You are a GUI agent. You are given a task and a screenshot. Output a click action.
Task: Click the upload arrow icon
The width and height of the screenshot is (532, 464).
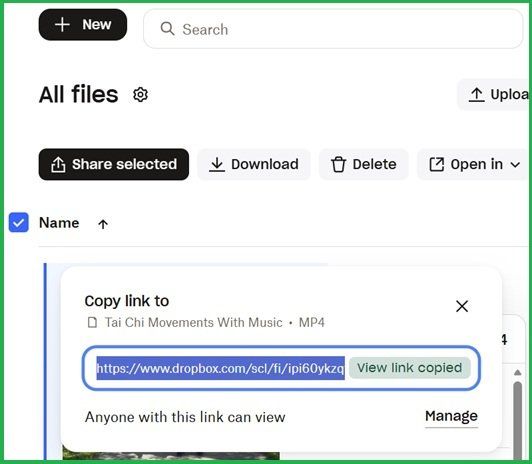pos(476,95)
